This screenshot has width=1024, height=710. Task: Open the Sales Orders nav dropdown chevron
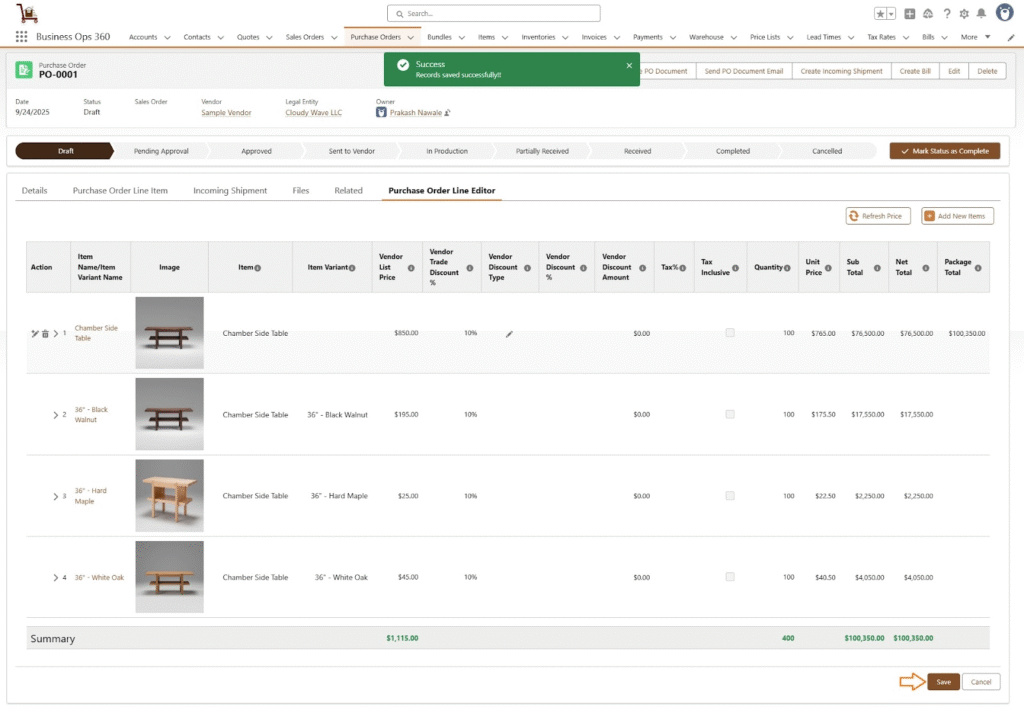point(334,38)
